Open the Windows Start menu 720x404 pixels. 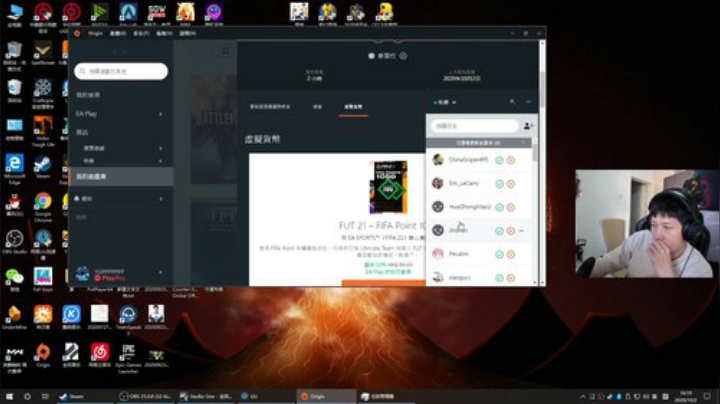[9, 396]
